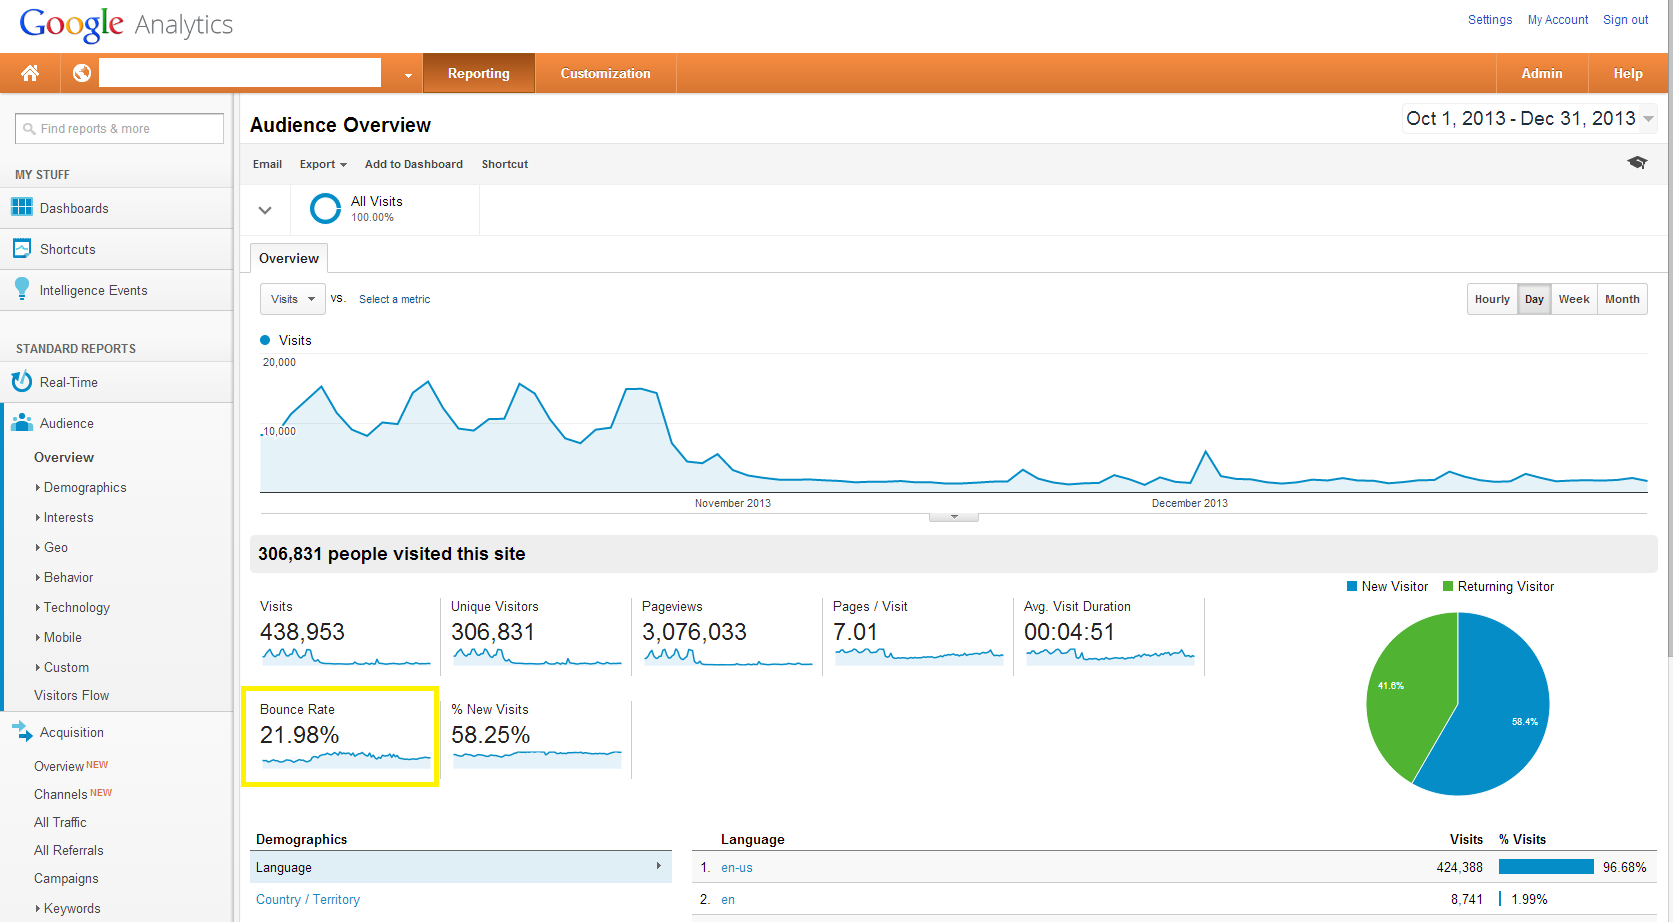Open the account list dropdown arrow
Screen dimensions: 1673x922
click(x=408, y=75)
